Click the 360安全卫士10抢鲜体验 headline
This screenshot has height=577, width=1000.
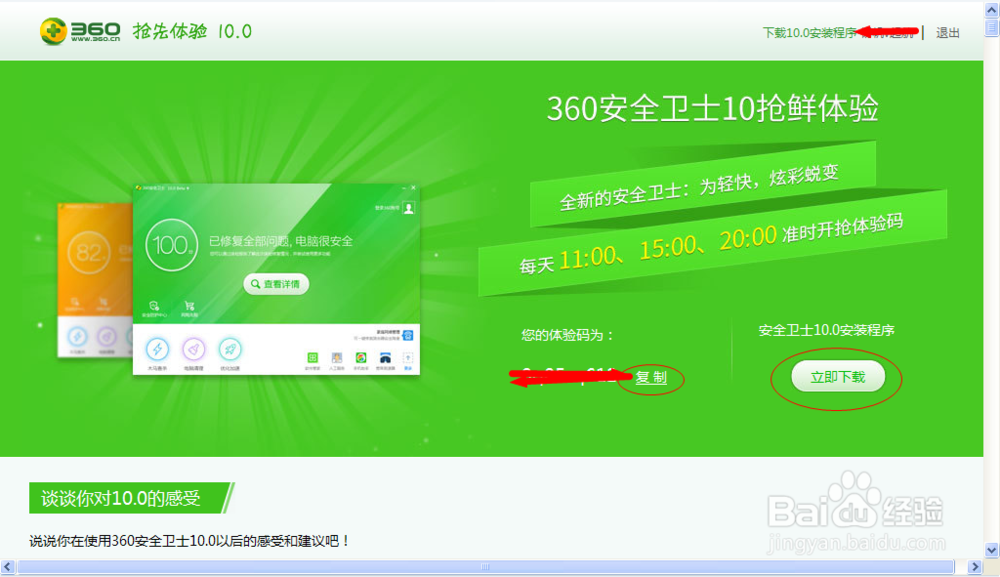(x=713, y=108)
